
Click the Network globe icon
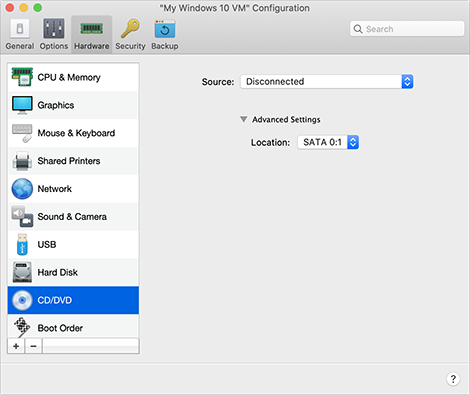22,189
